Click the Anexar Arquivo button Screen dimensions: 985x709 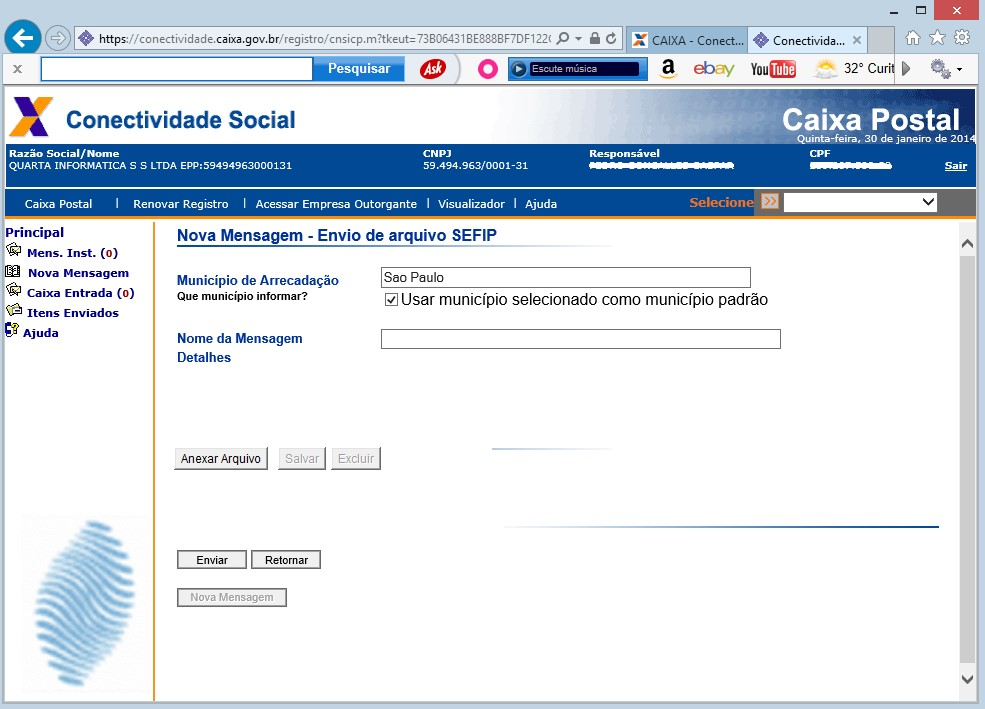(x=220, y=458)
